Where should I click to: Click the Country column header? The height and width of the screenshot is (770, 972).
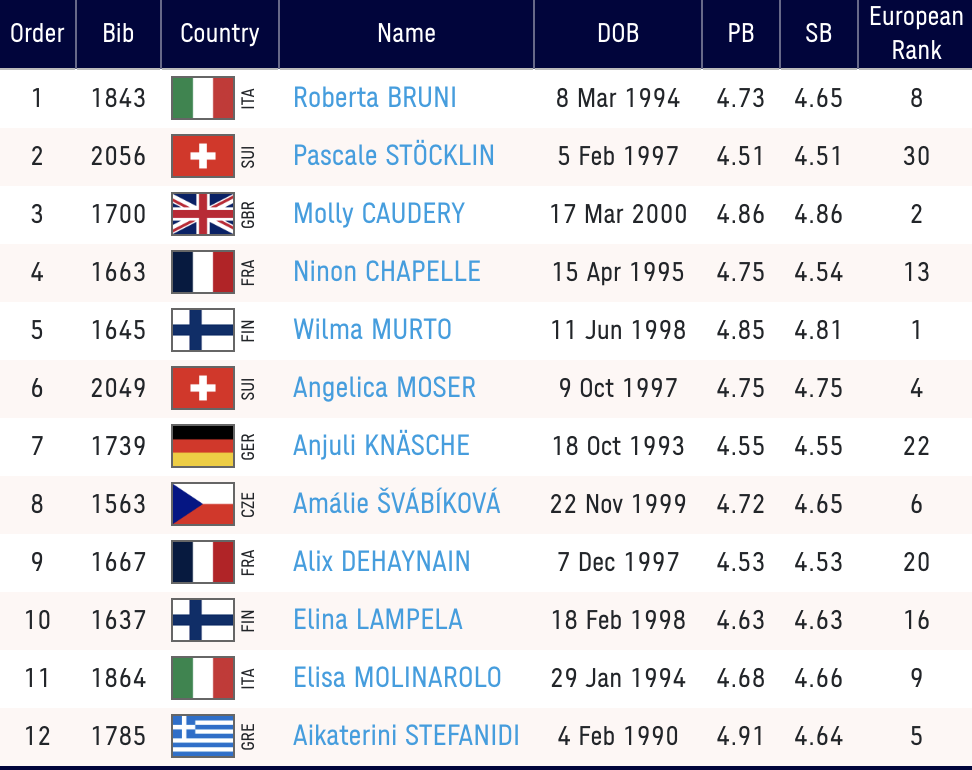[x=219, y=33]
